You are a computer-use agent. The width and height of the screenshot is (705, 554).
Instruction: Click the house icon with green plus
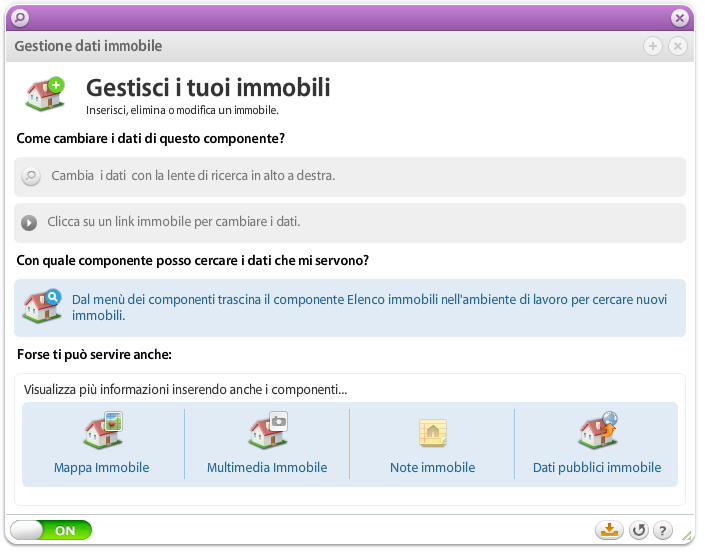[45, 94]
